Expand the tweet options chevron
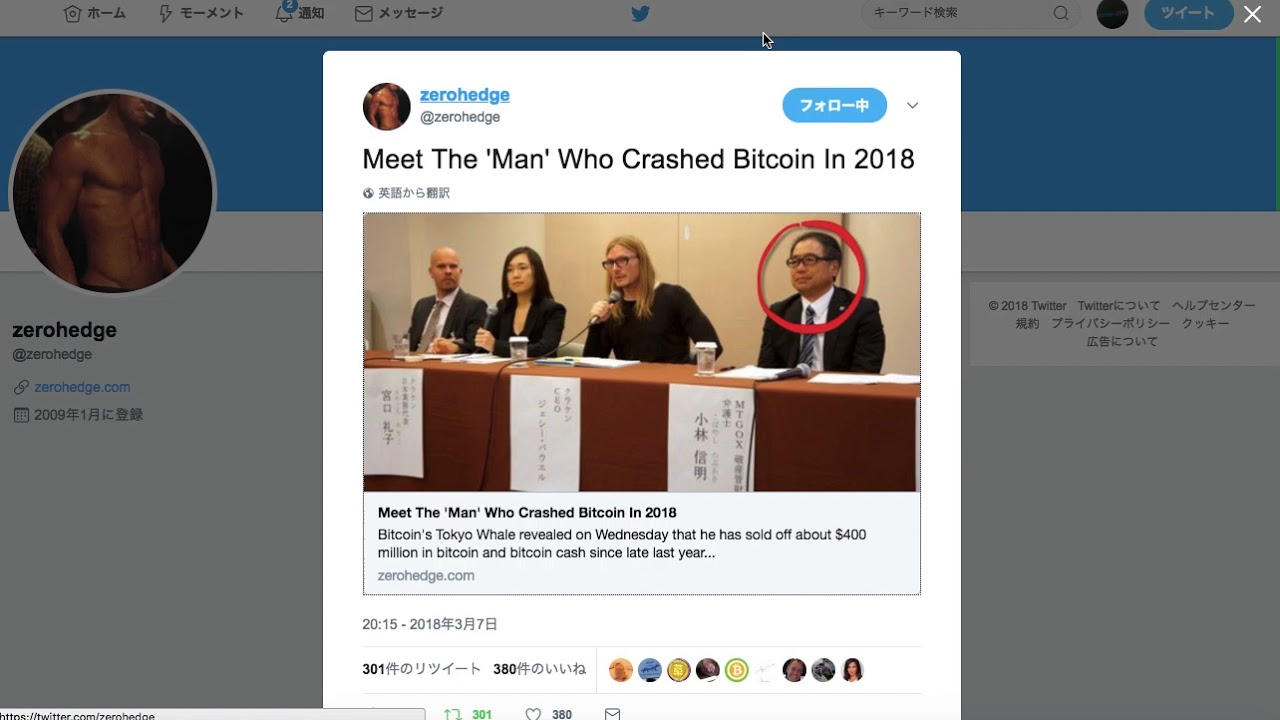Viewport: 1280px width, 720px height. 912,105
